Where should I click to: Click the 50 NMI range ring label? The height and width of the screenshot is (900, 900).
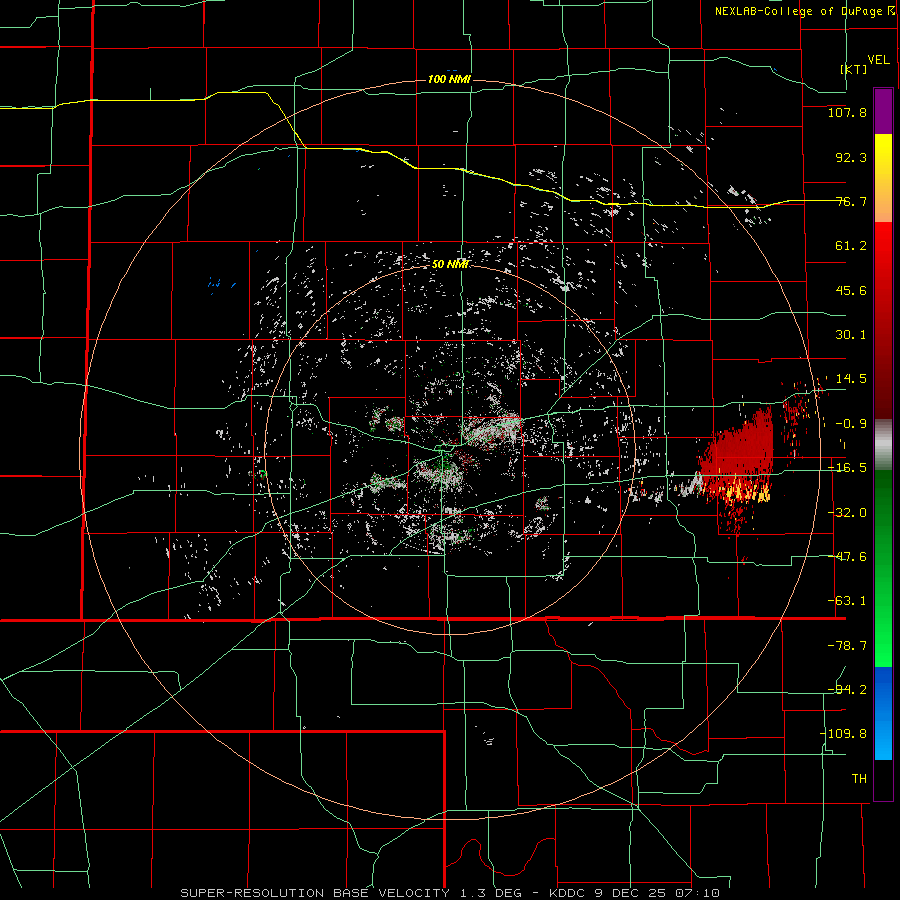point(451,265)
